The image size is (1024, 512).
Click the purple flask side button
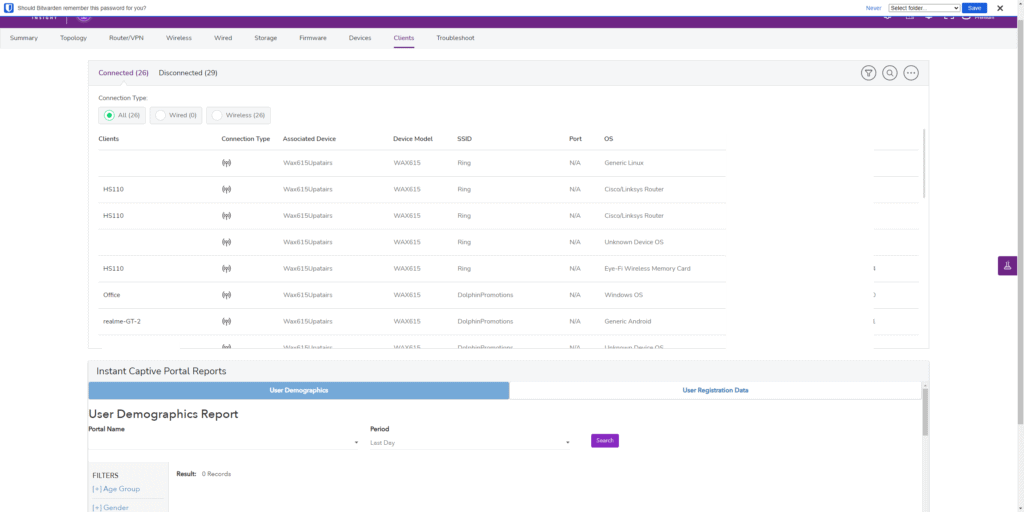click(x=1007, y=266)
